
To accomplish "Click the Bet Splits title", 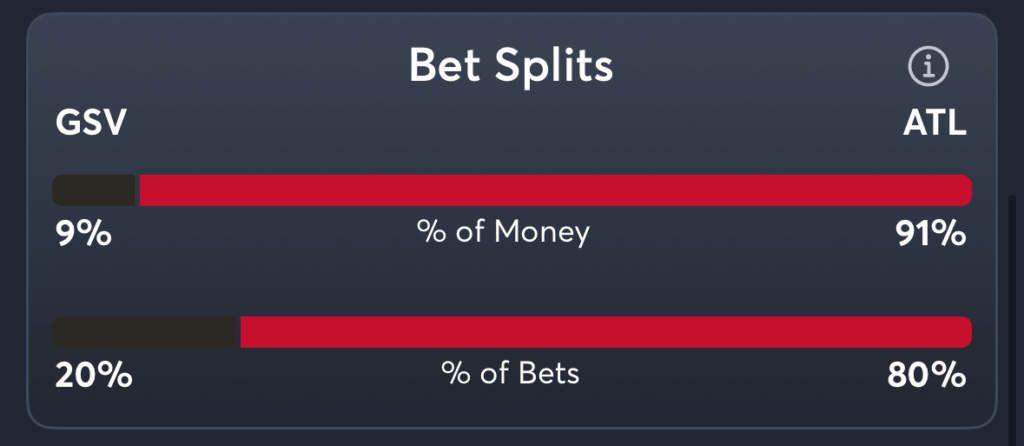I will tap(511, 65).
